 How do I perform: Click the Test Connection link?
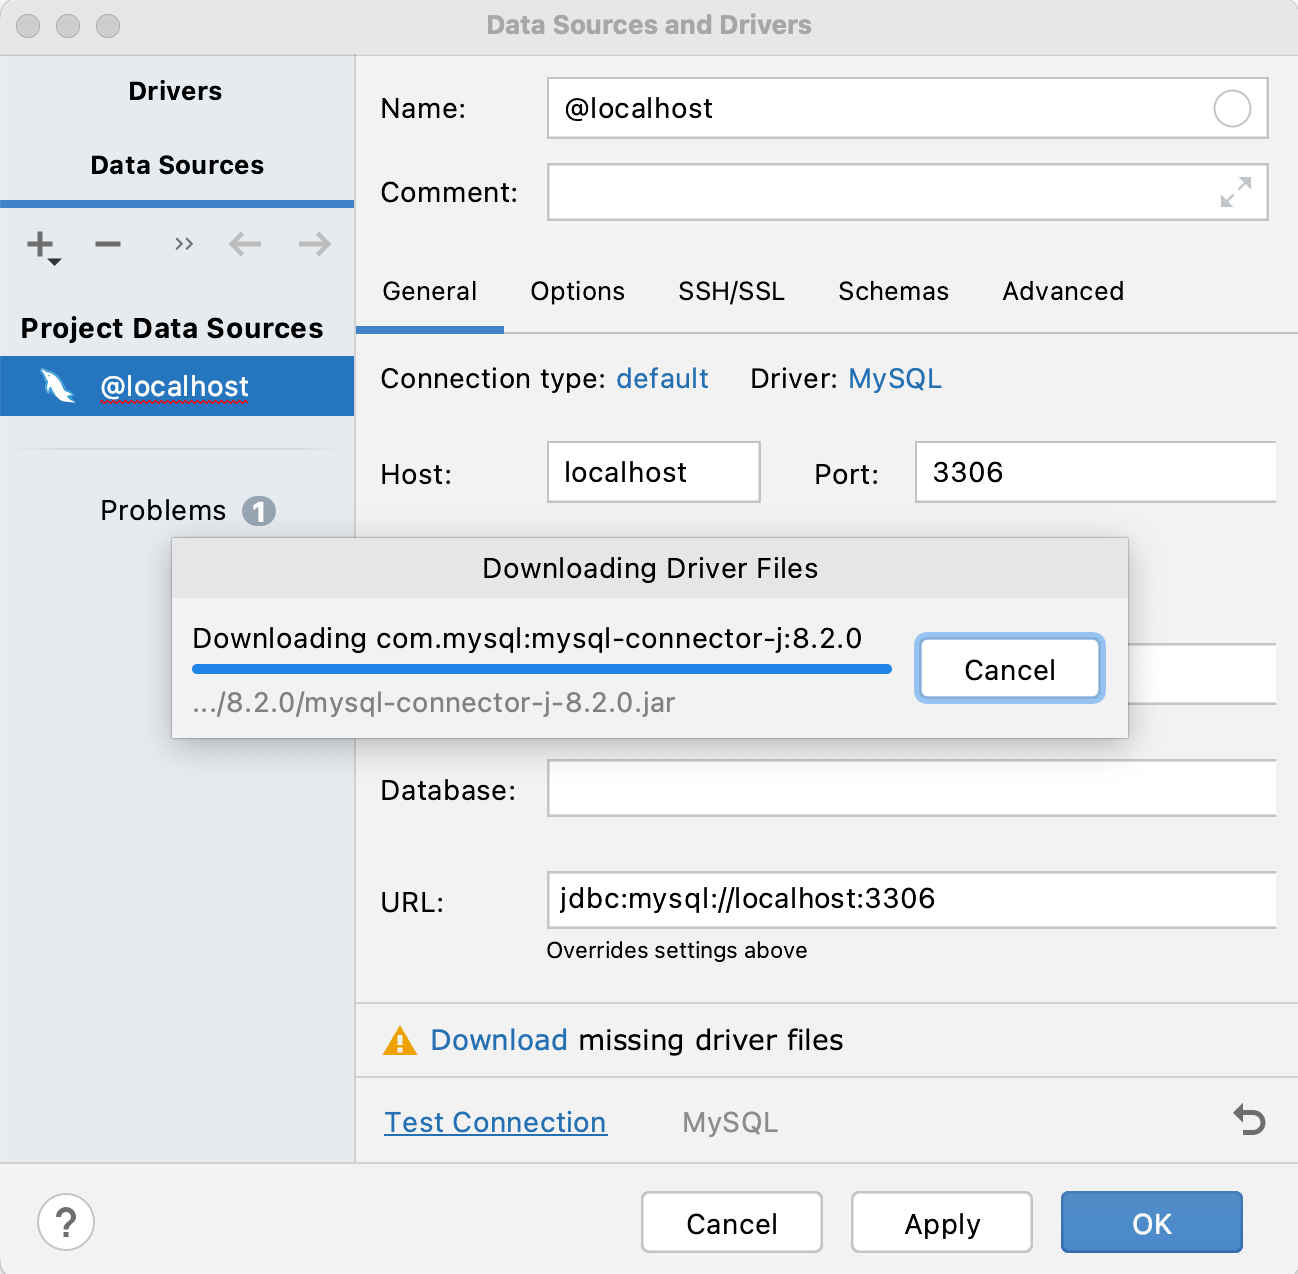(x=495, y=1122)
